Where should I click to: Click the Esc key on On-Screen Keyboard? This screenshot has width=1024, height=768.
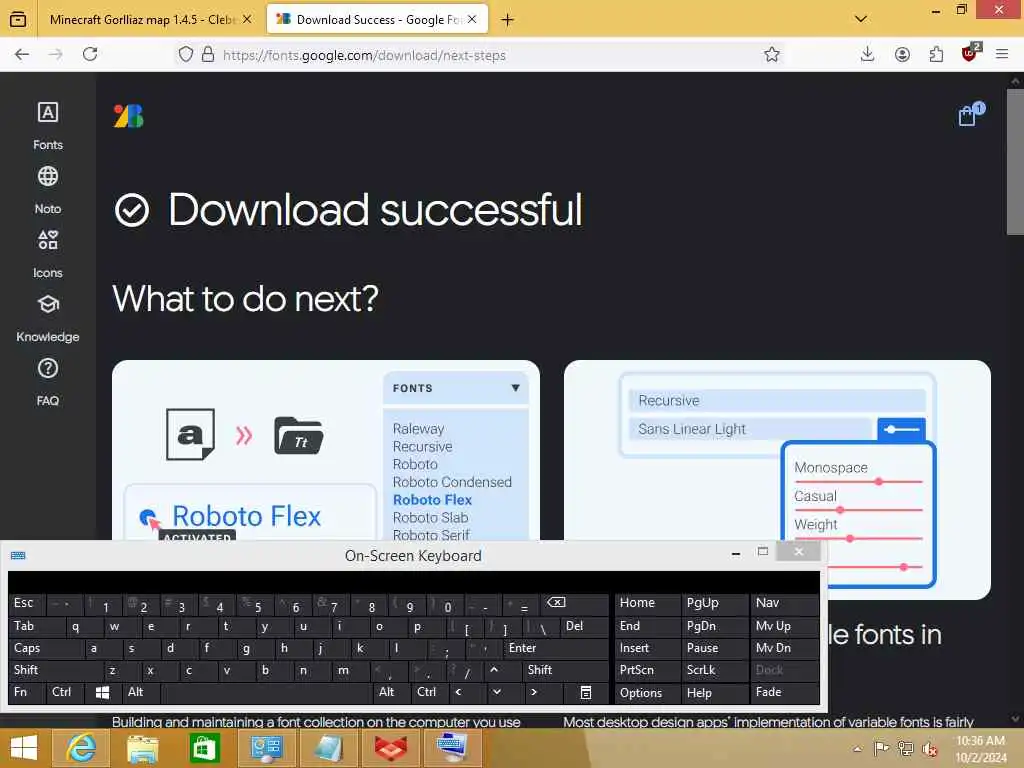point(28,604)
